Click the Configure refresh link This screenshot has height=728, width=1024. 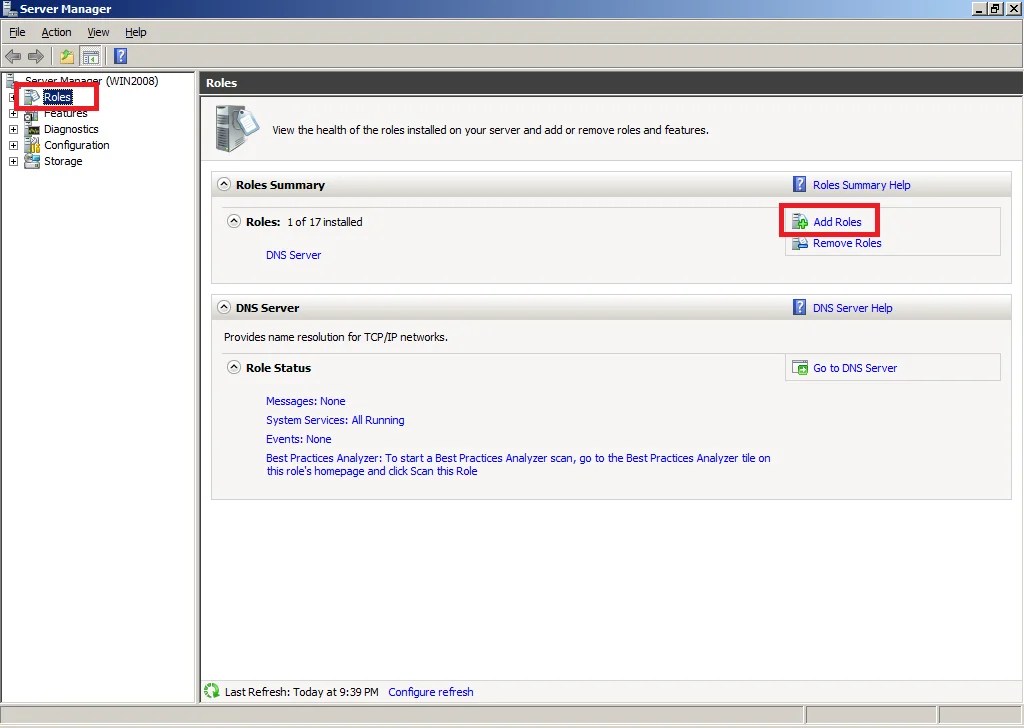tap(430, 691)
